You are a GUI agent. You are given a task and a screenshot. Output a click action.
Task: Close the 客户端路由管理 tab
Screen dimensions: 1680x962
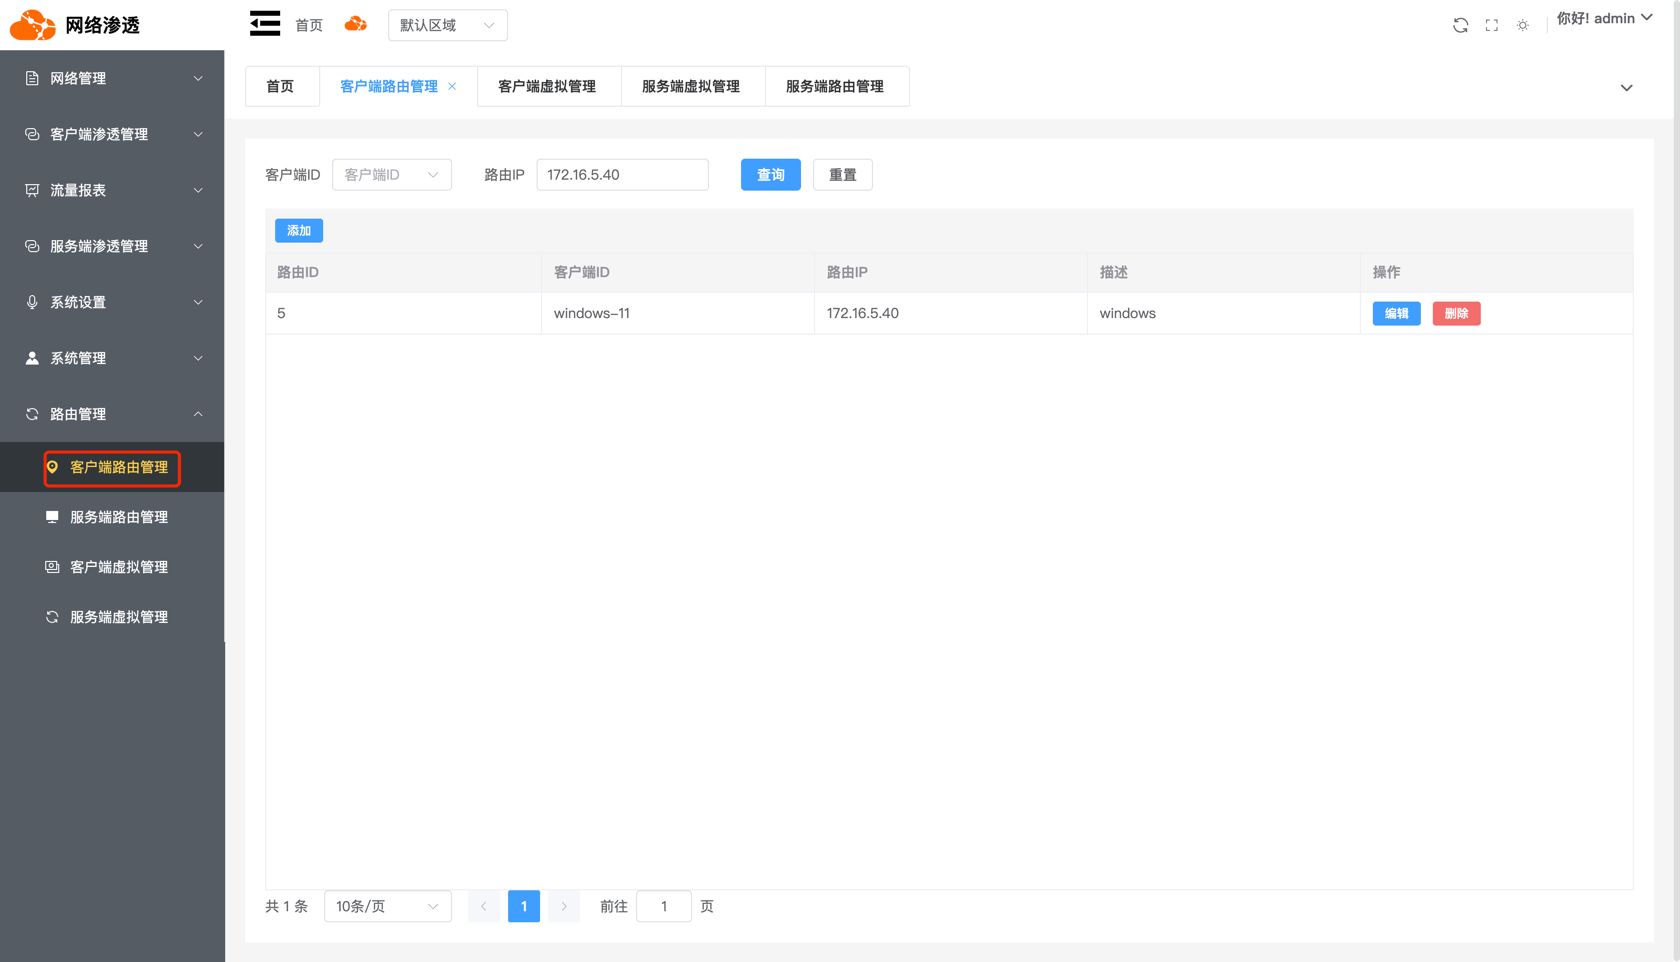click(453, 86)
